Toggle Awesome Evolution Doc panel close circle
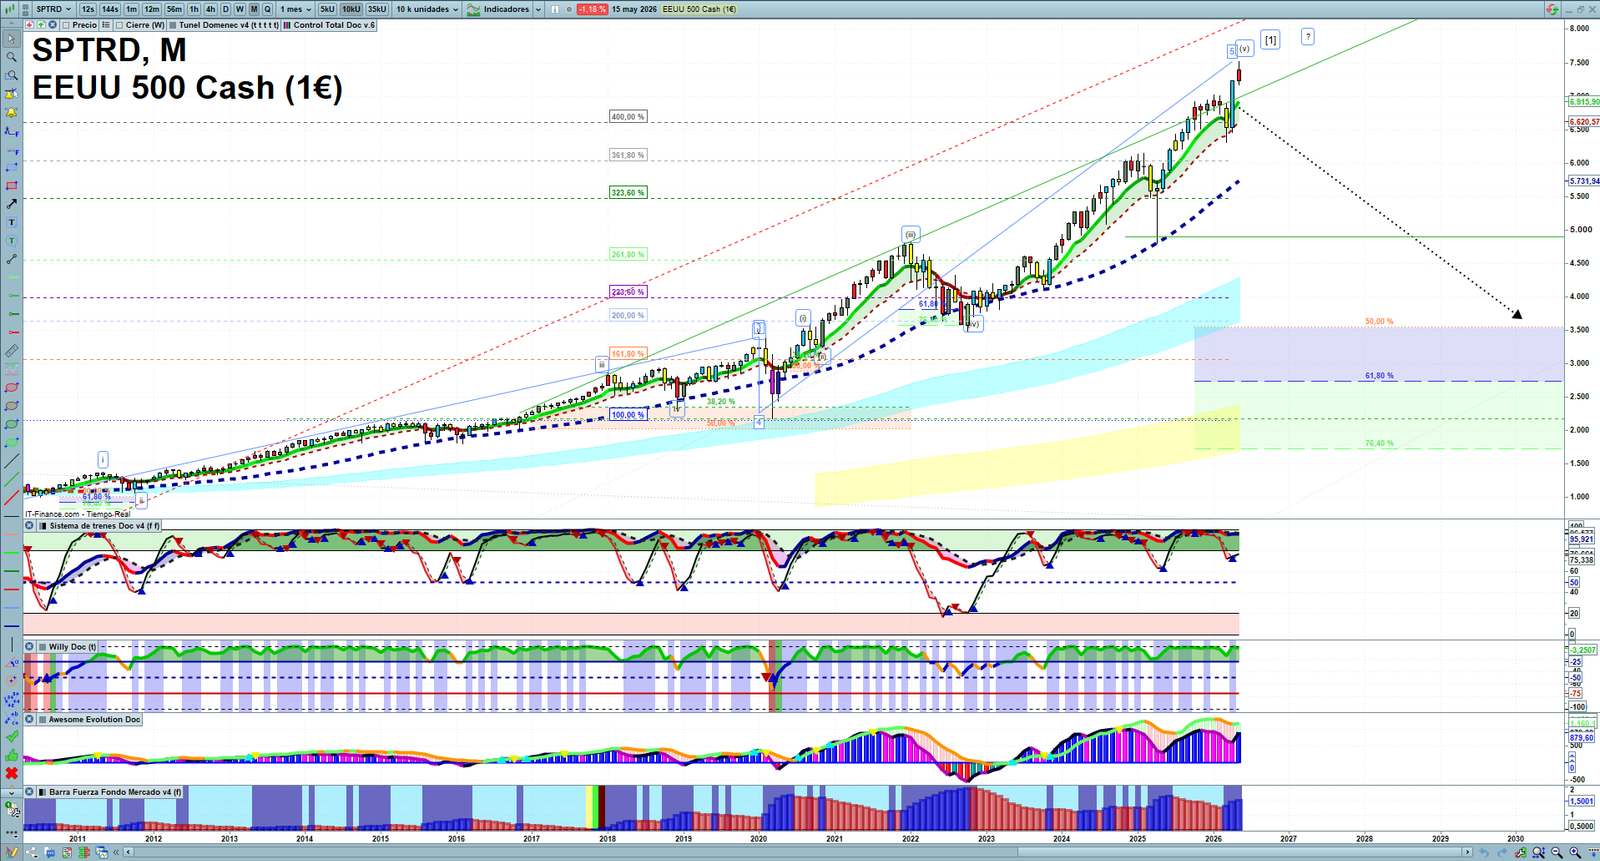 pyautogui.click(x=30, y=719)
